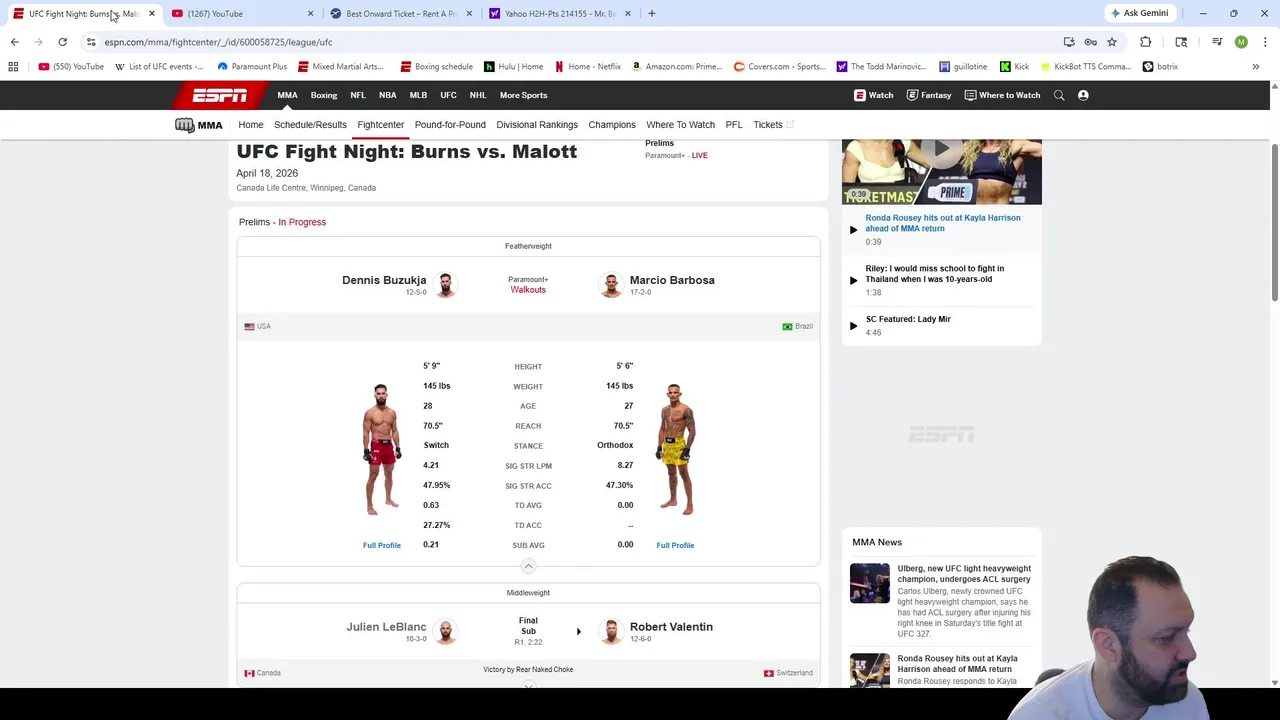The height and width of the screenshot is (720, 1280).
Task: Open the Hulu Home bookmark
Action: click(514, 67)
